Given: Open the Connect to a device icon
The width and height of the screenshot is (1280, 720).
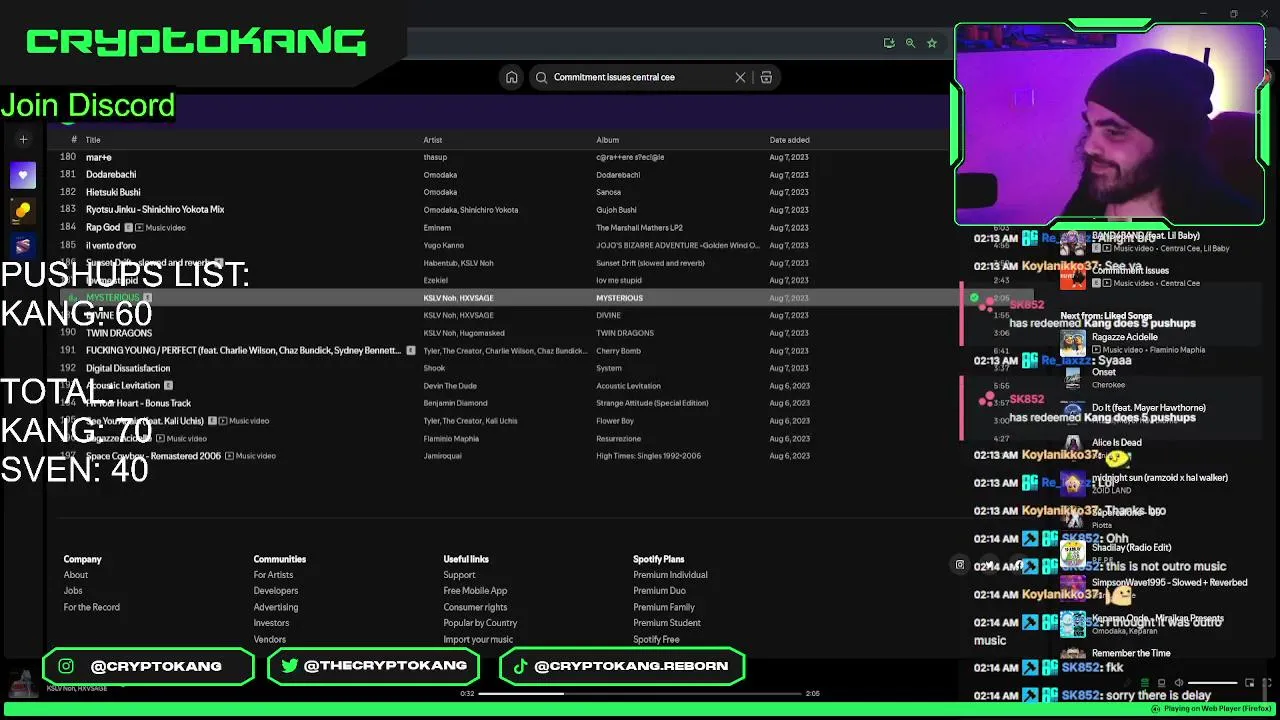Looking at the screenshot, I should click(1160, 683).
